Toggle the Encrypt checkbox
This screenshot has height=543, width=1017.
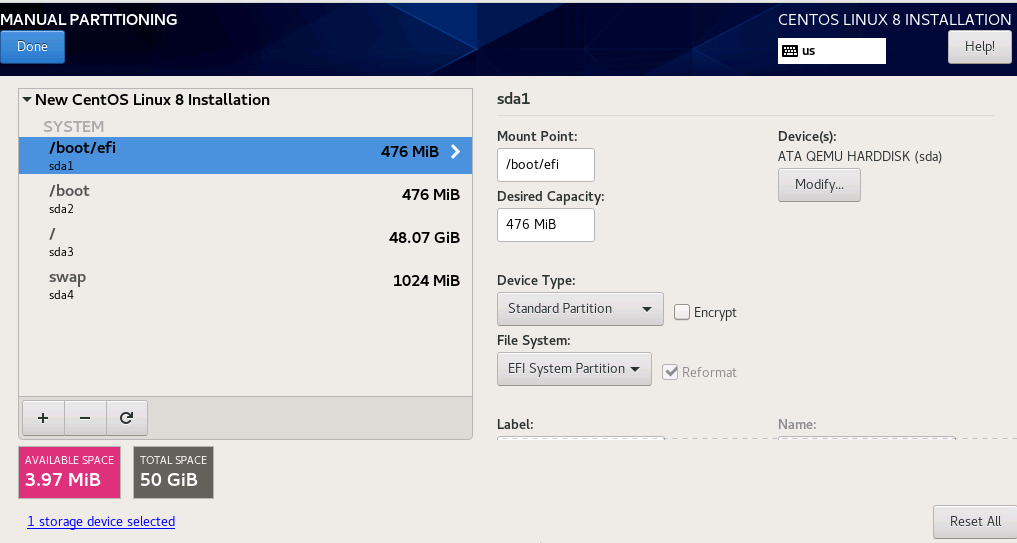(682, 312)
